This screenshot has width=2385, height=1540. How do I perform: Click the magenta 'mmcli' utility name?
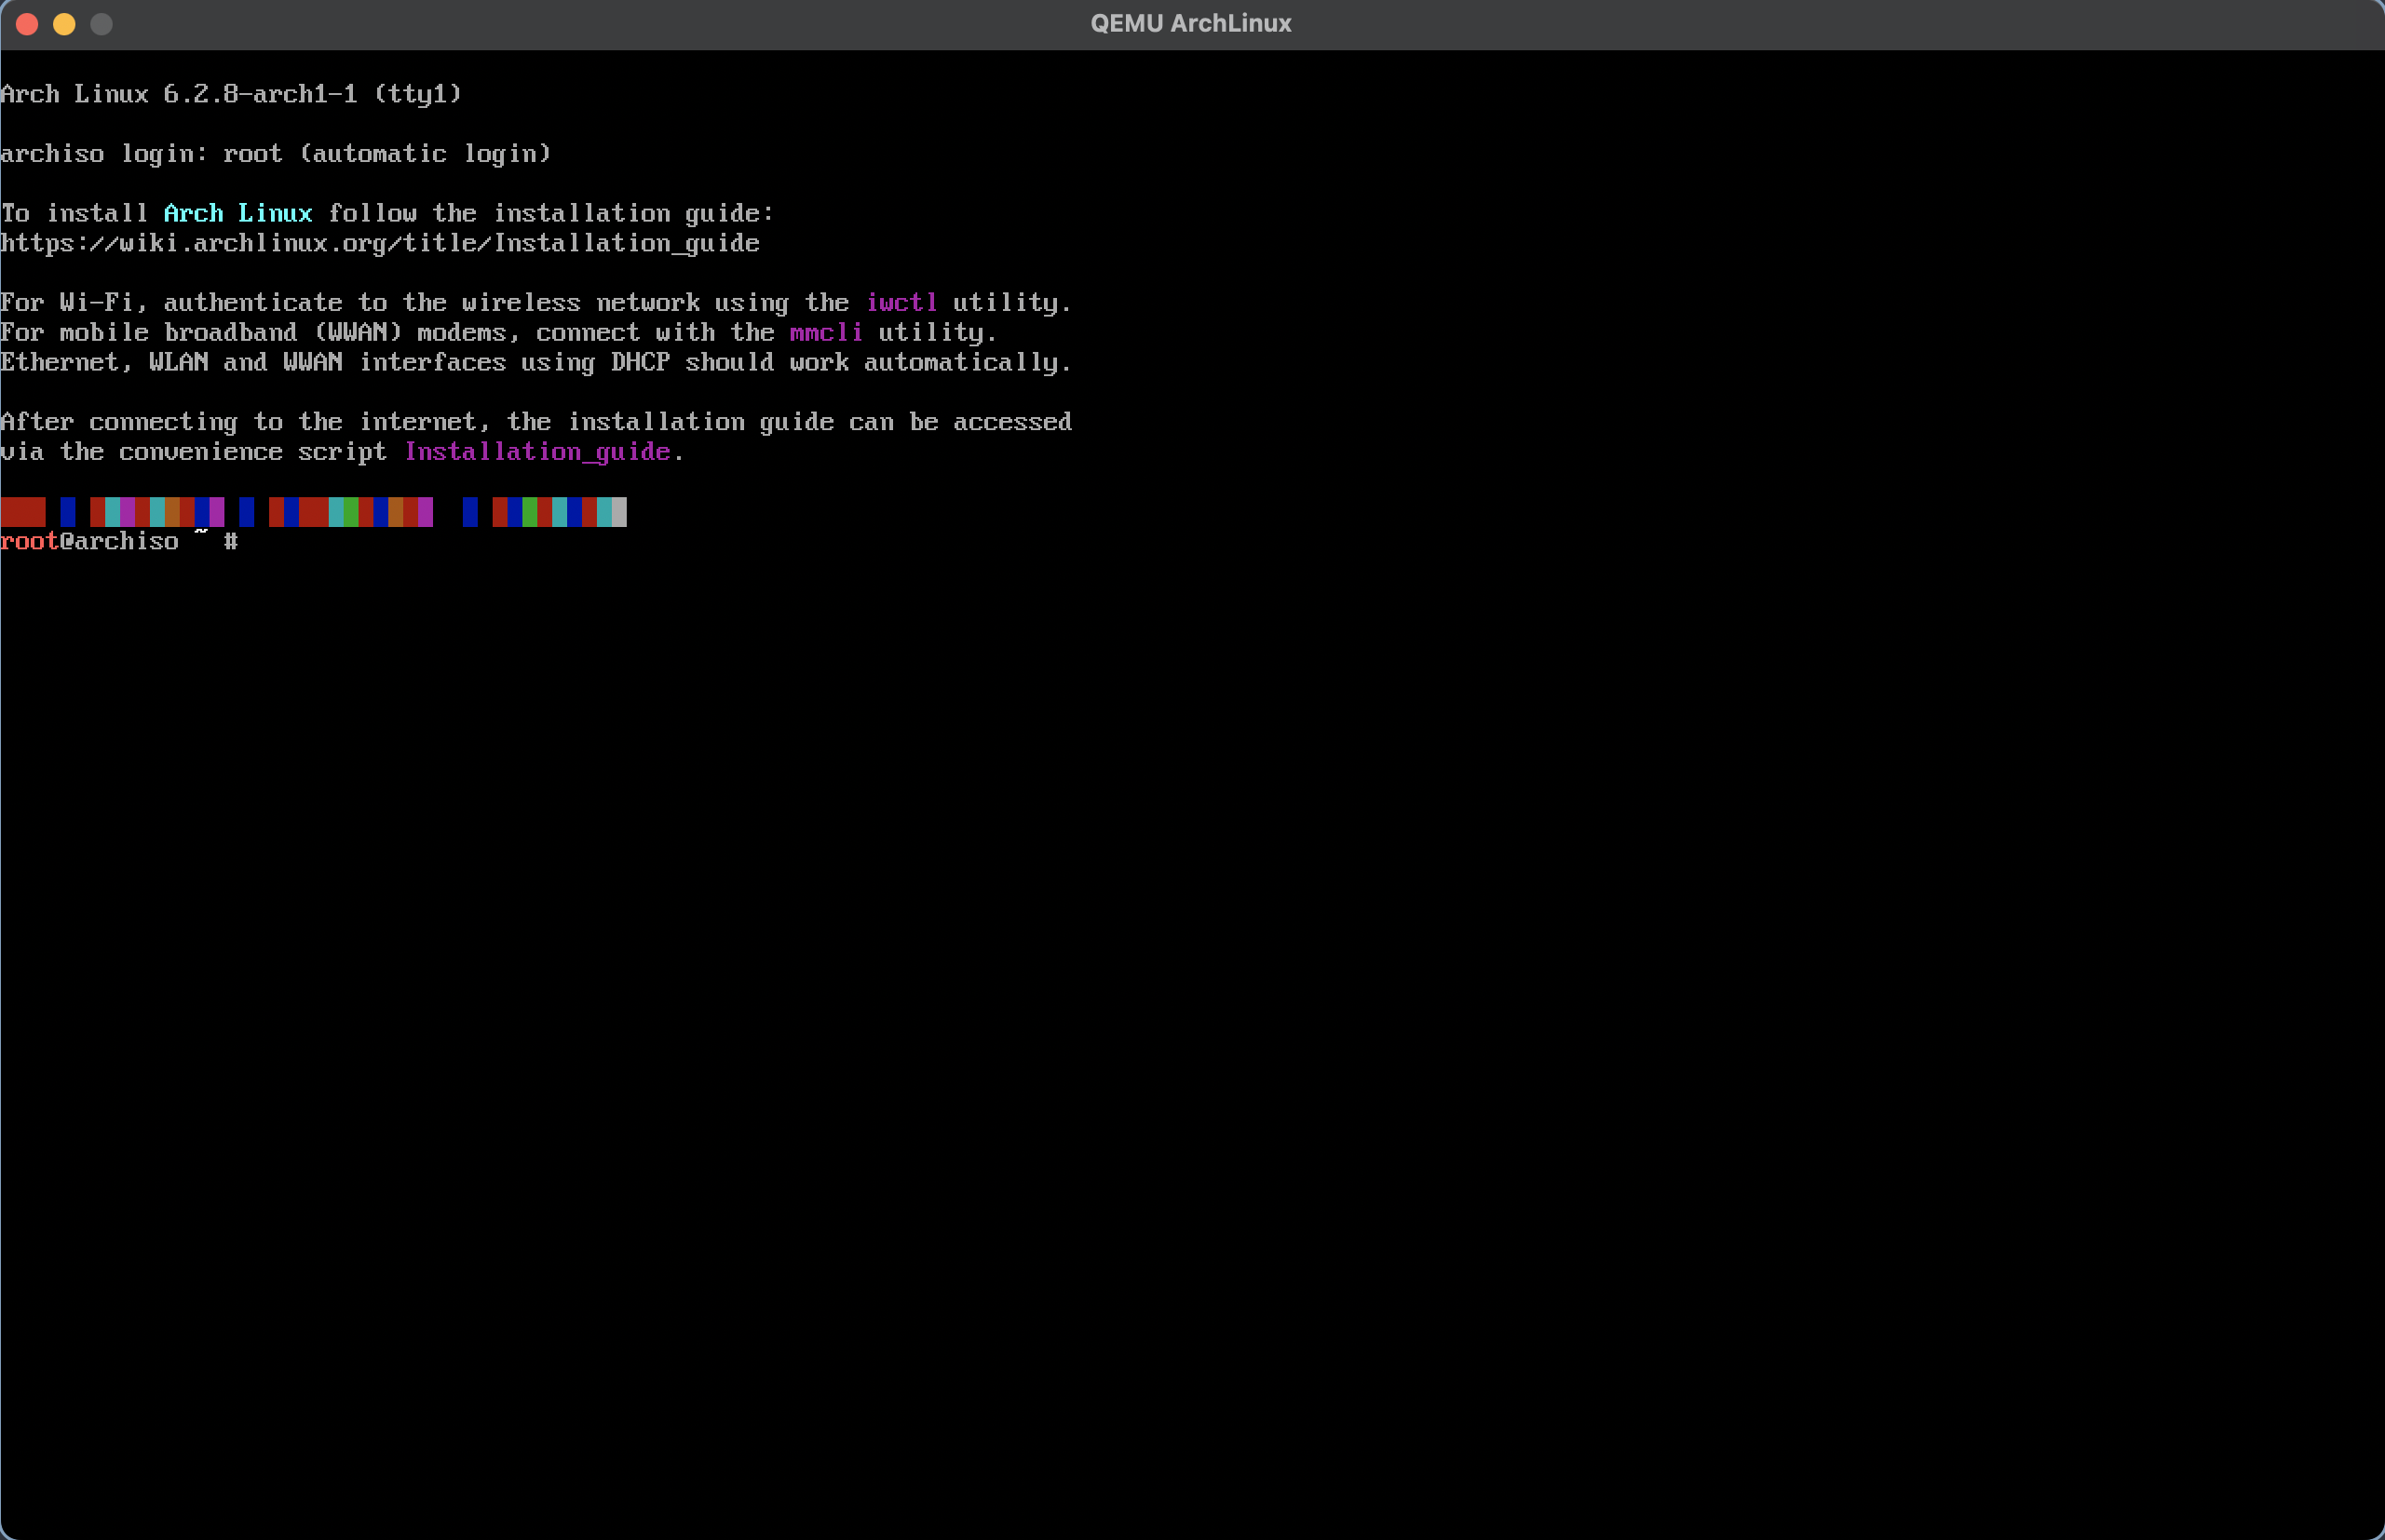tap(826, 332)
